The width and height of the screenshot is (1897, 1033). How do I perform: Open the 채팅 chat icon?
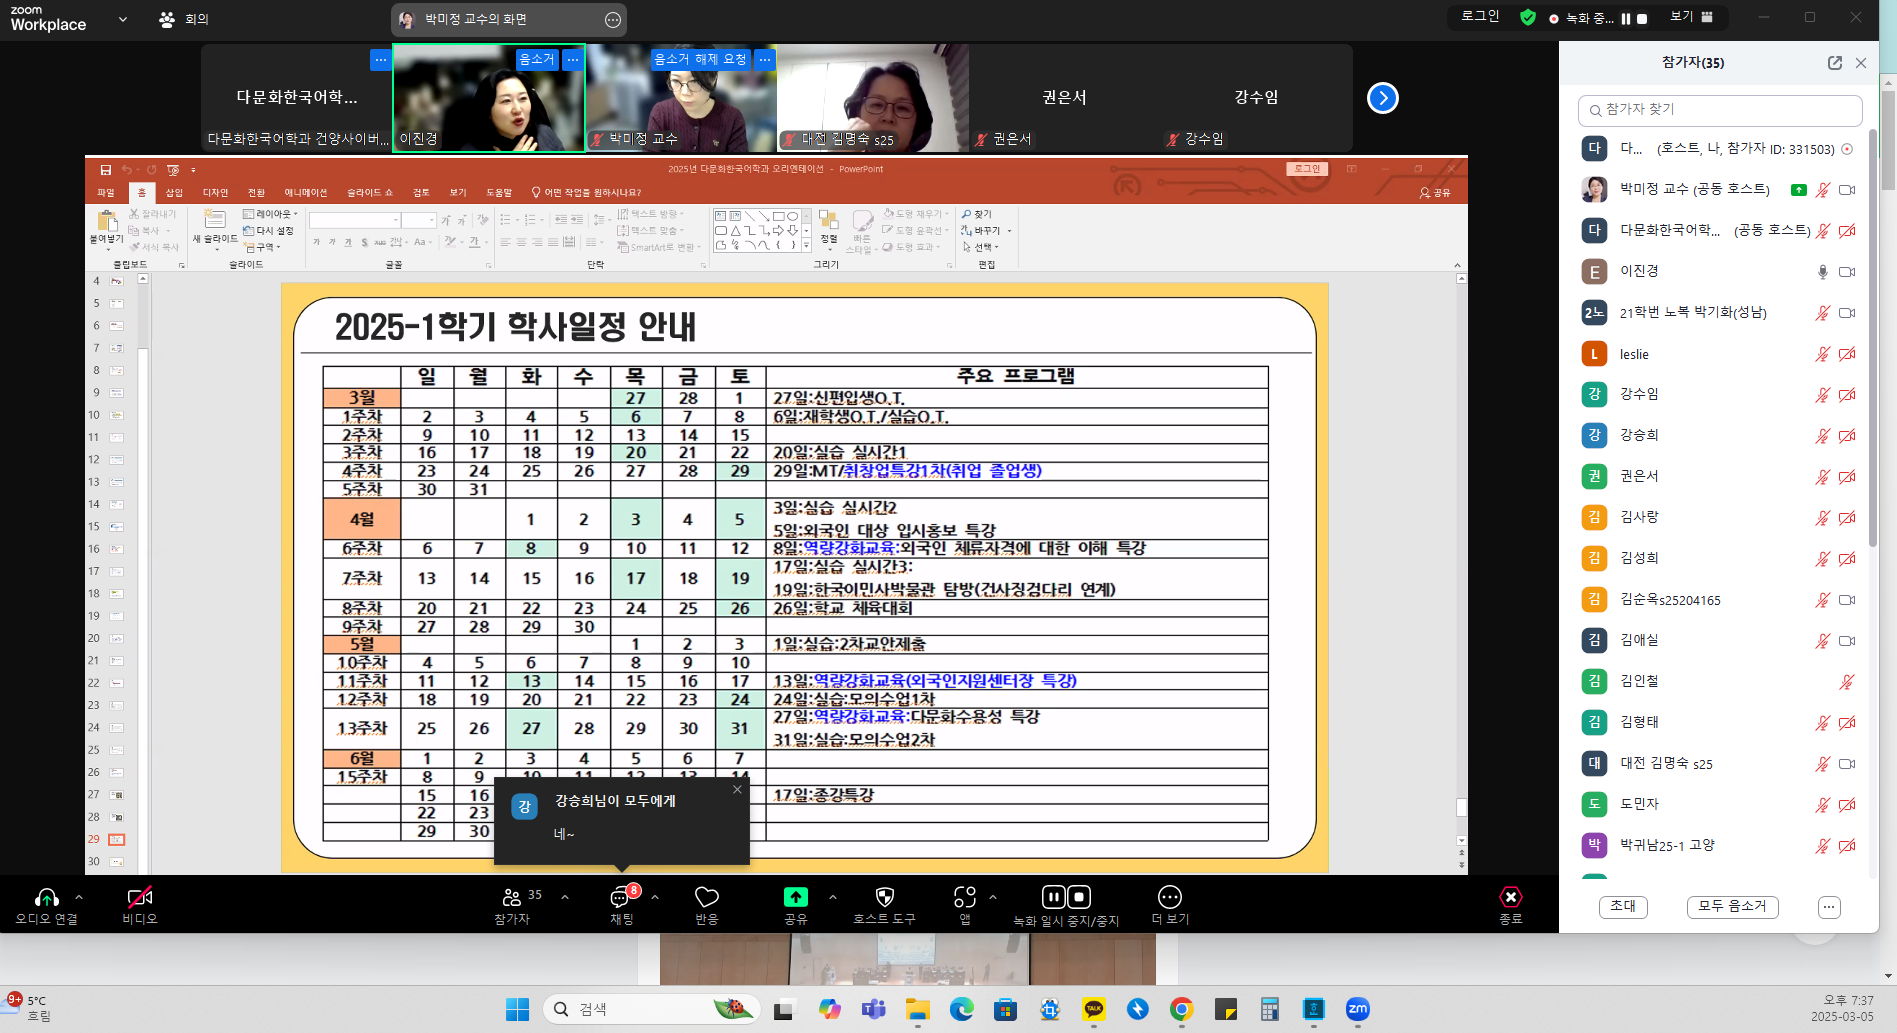(x=621, y=897)
